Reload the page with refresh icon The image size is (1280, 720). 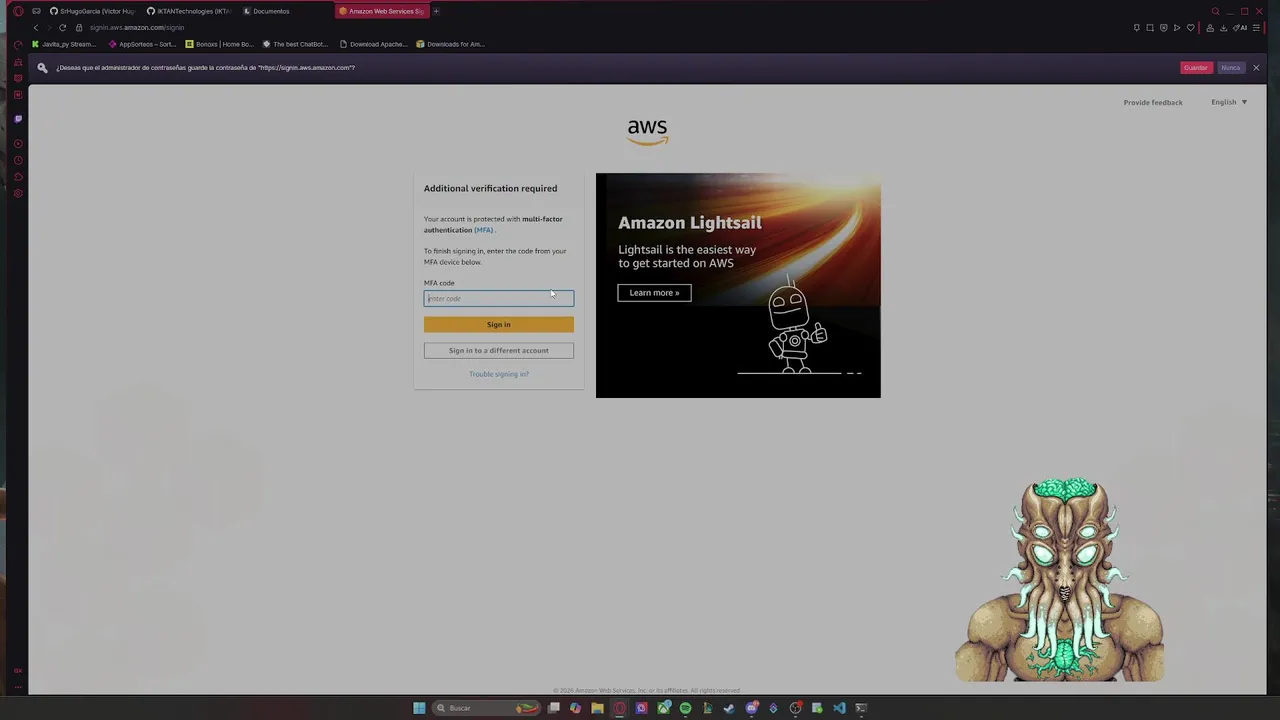(63, 27)
